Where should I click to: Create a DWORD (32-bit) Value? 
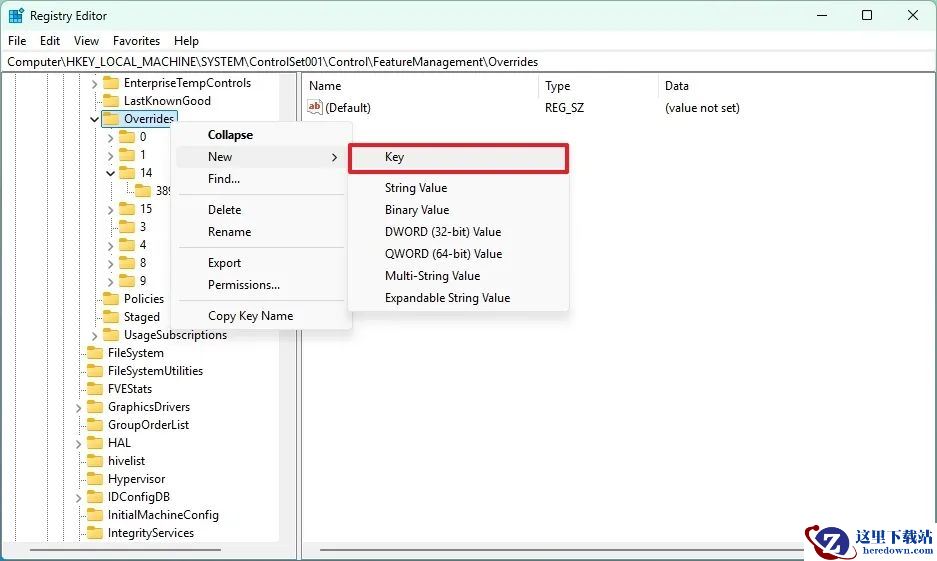pyautogui.click(x=458, y=232)
